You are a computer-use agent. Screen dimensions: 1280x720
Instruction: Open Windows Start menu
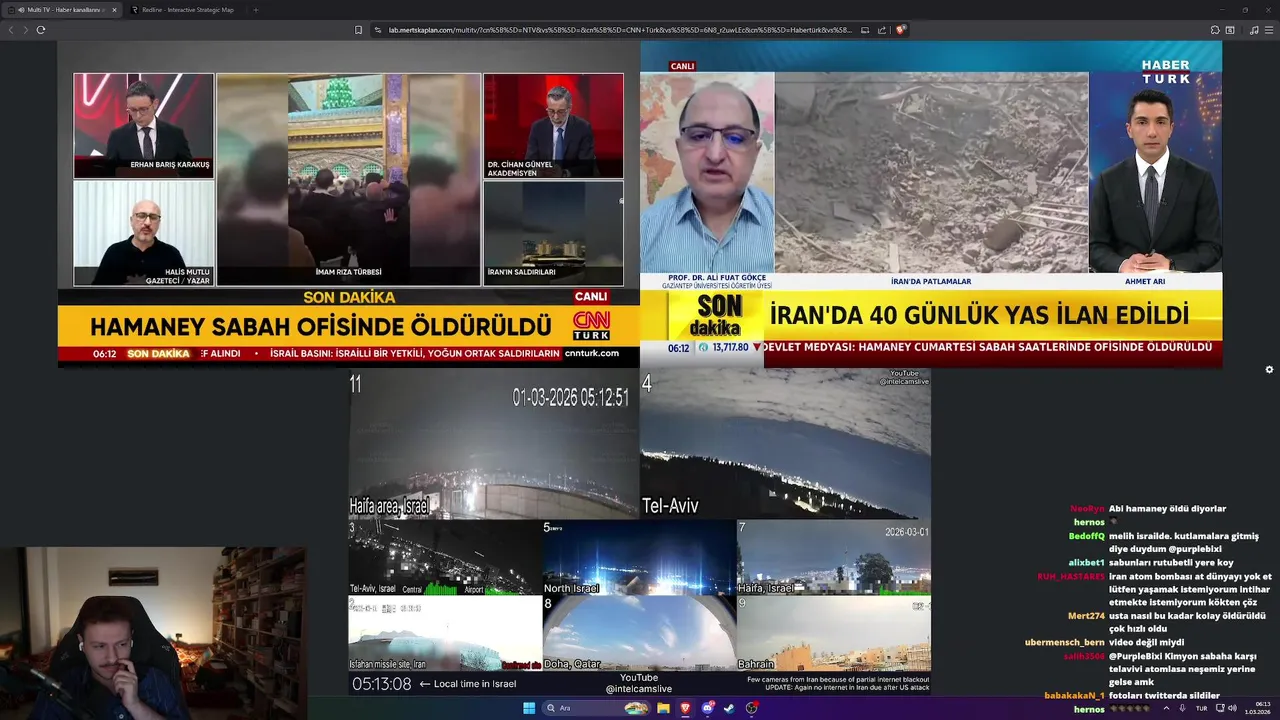point(529,708)
